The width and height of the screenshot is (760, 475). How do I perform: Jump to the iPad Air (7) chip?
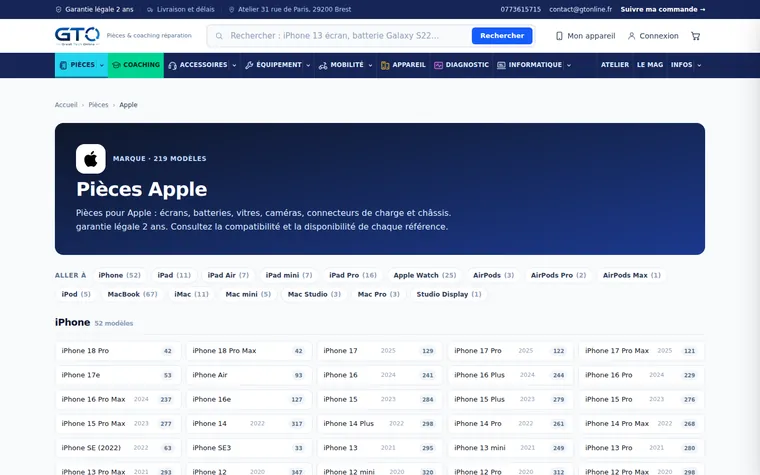click(x=228, y=275)
